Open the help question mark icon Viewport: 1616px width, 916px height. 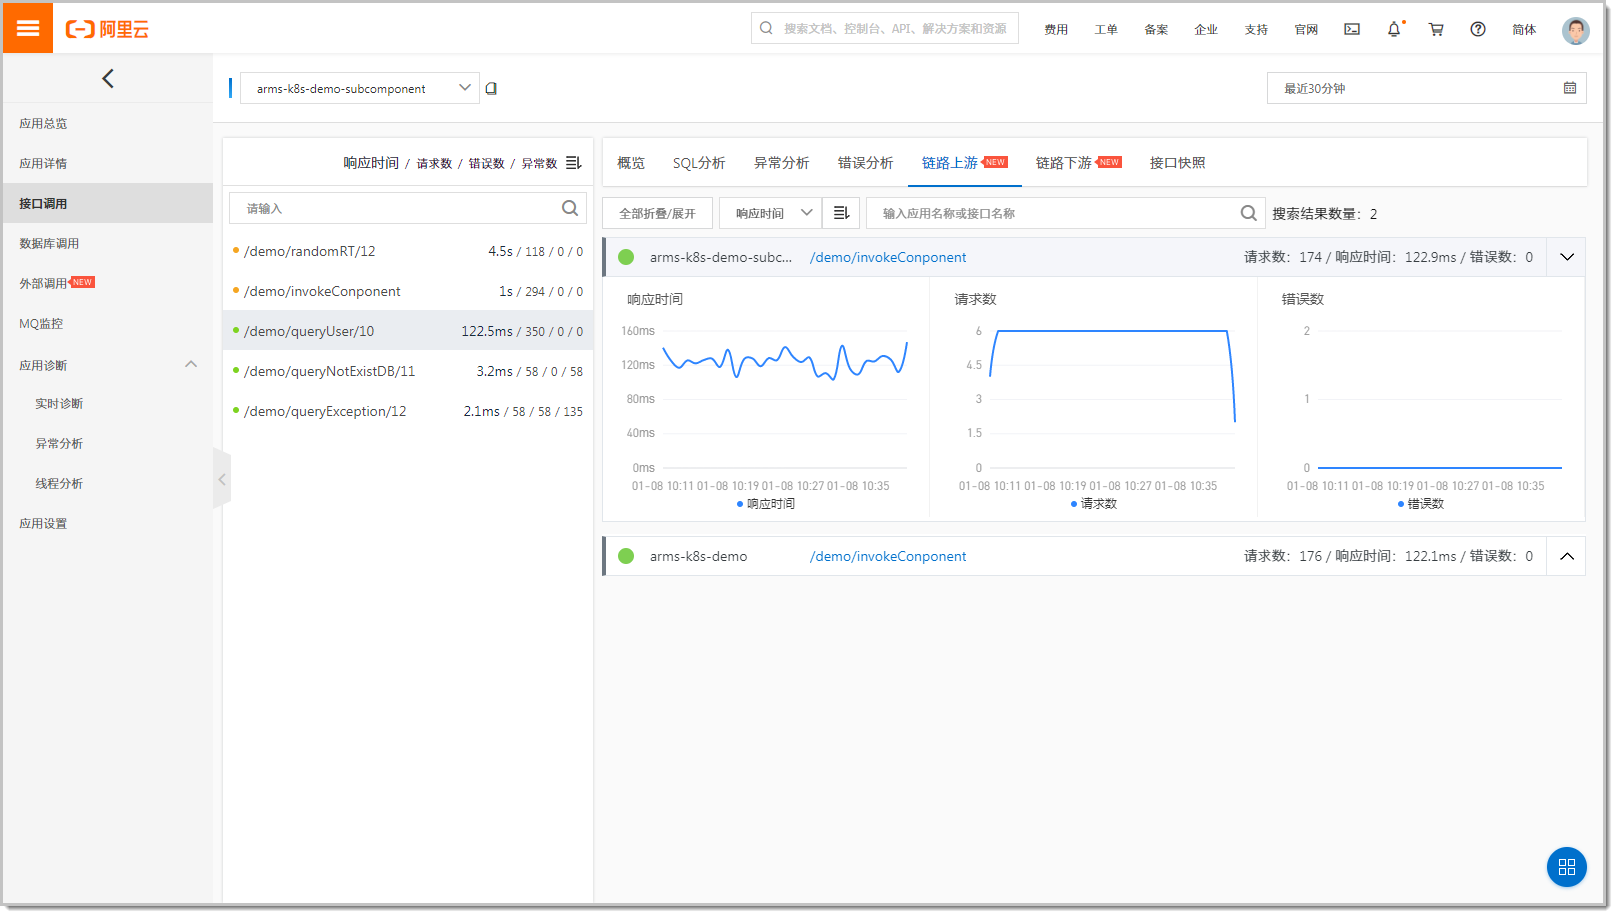pyautogui.click(x=1478, y=29)
